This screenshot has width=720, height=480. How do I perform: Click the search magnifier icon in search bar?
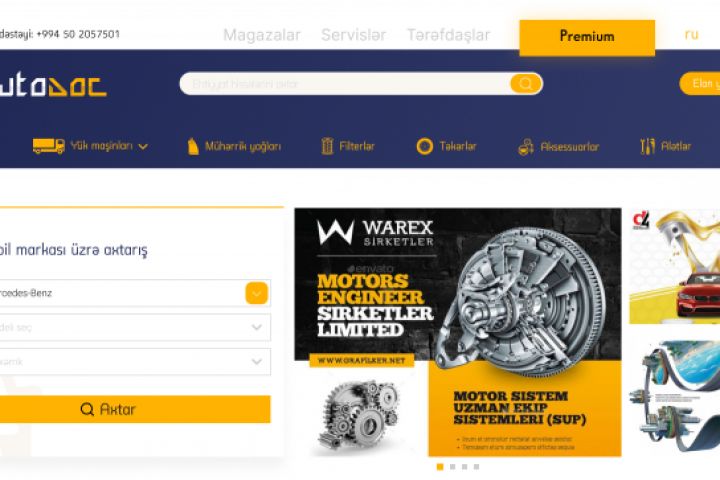pos(526,84)
